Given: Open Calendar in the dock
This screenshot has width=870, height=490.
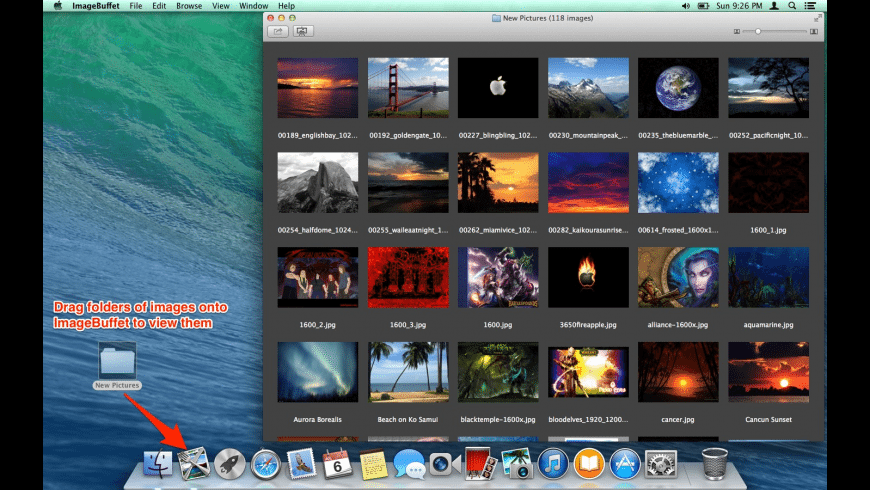Looking at the screenshot, I should coord(337,463).
